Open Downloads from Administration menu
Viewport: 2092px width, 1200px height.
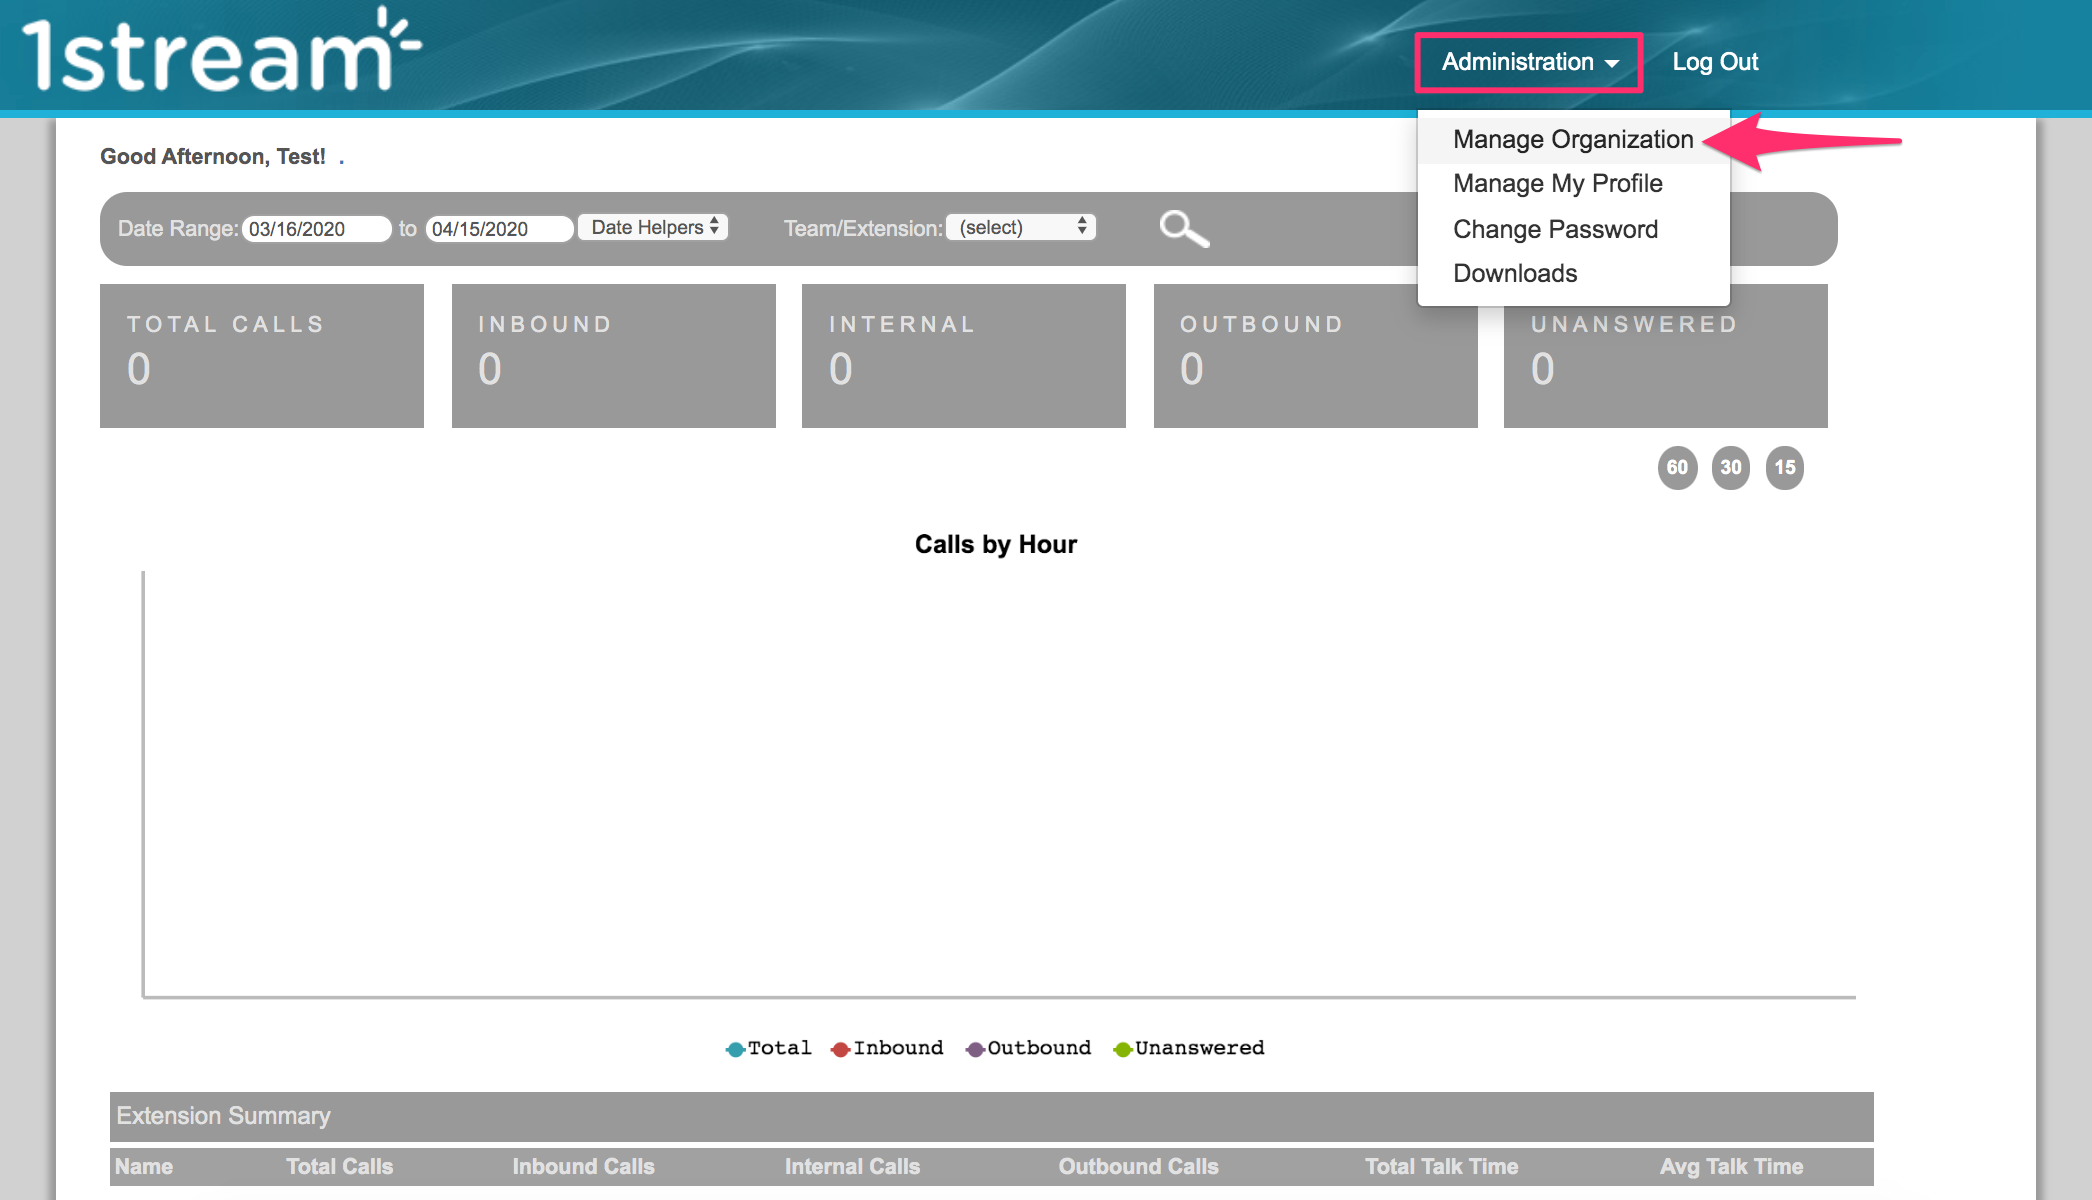1514,274
